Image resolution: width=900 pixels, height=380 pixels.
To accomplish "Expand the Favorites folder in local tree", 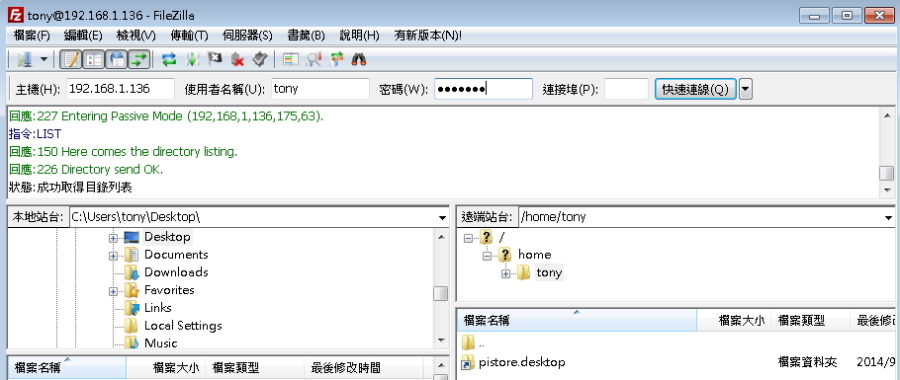I will tap(113, 291).
